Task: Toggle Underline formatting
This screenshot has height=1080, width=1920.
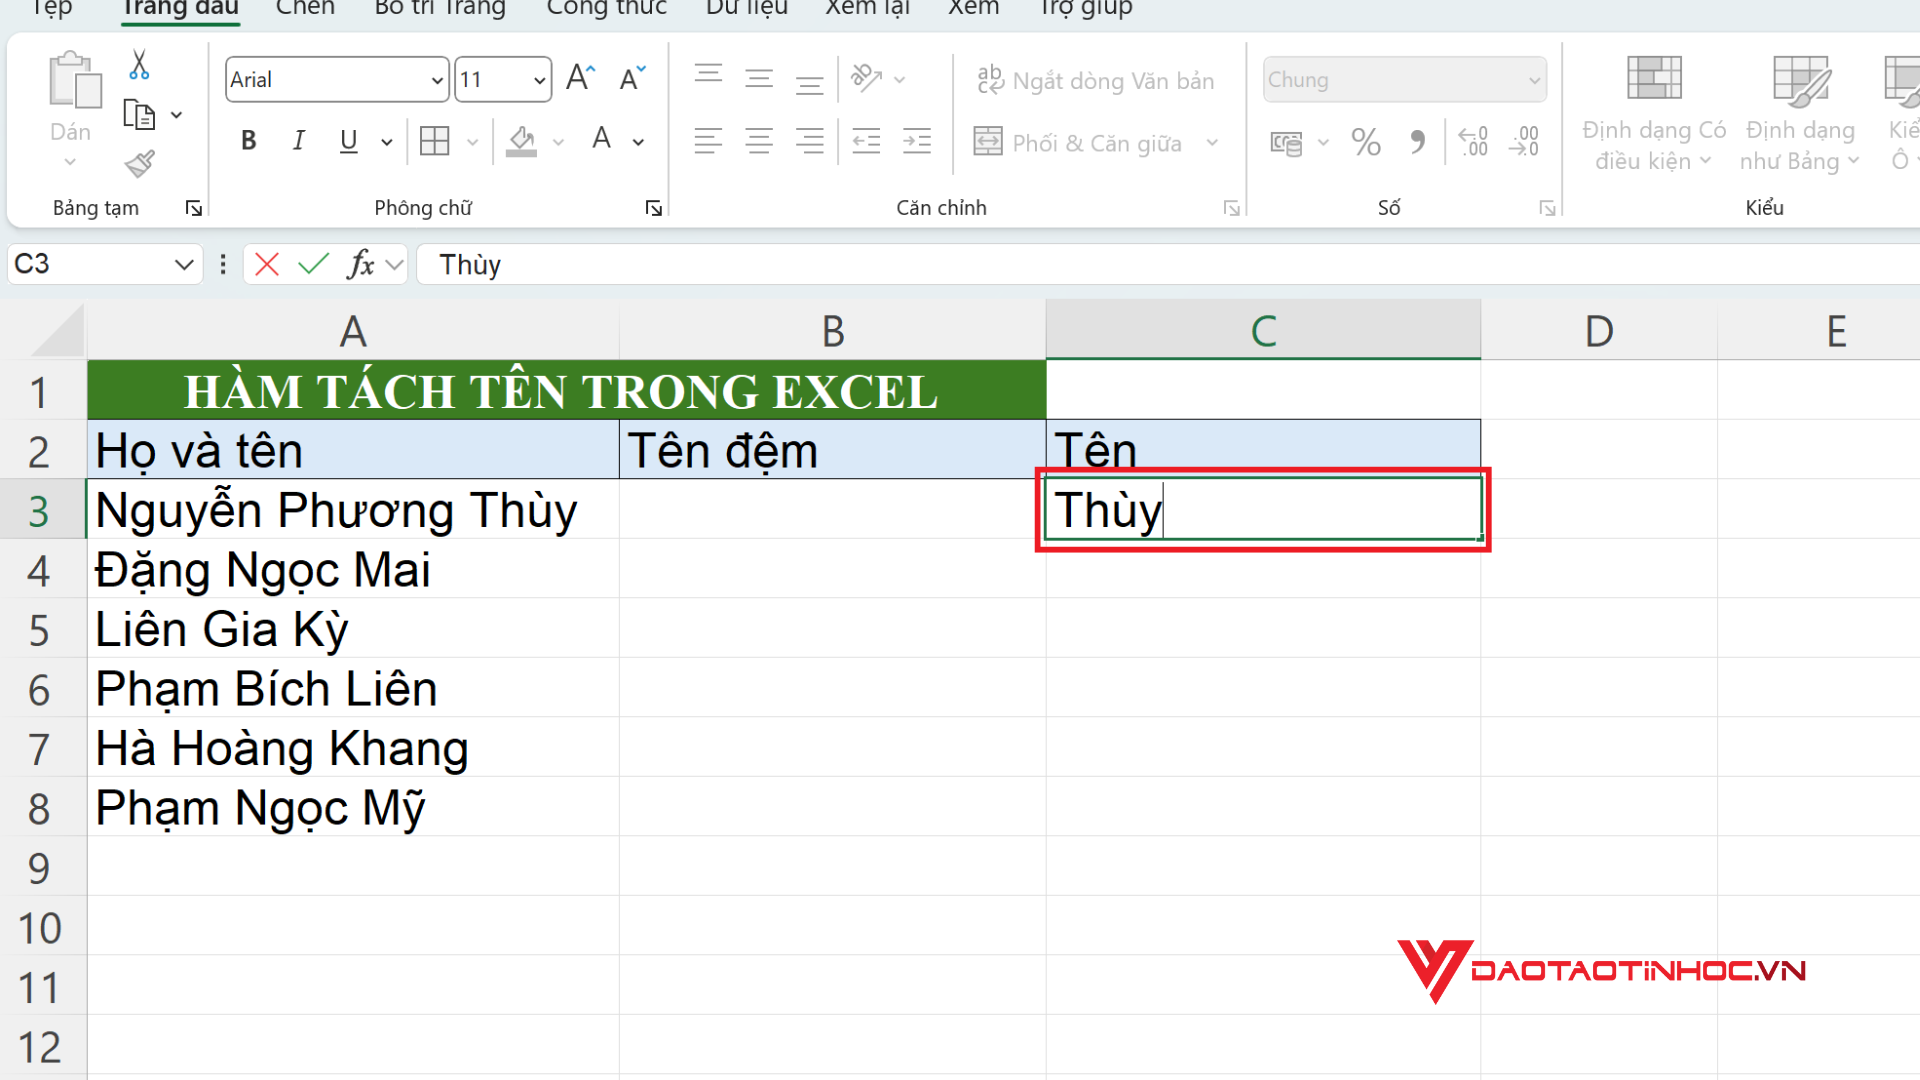Action: tap(348, 141)
